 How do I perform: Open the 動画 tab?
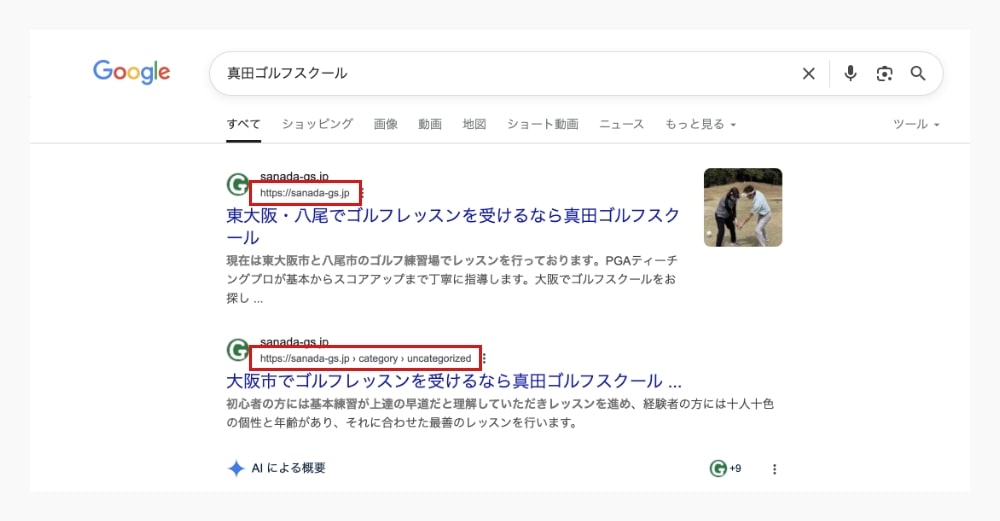430,124
